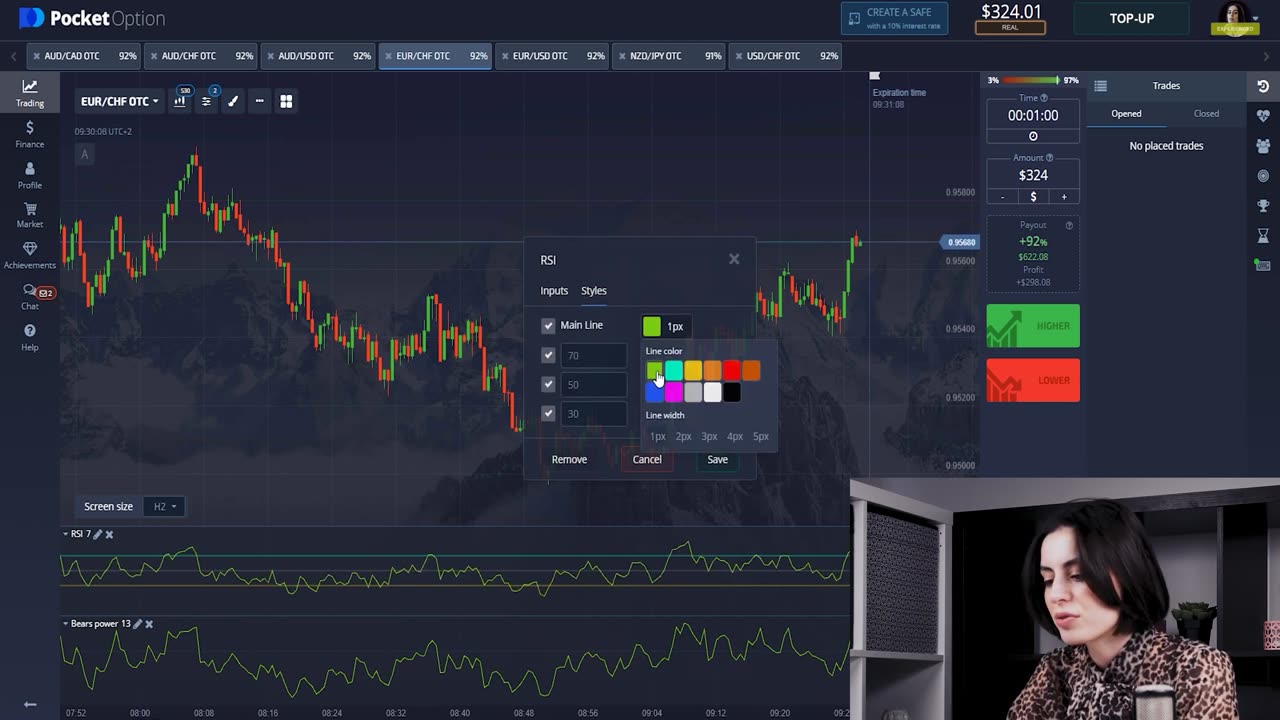Image resolution: width=1280 pixels, height=720 pixels.
Task: Open the hourglass pending trades icon
Action: pos(1263,236)
